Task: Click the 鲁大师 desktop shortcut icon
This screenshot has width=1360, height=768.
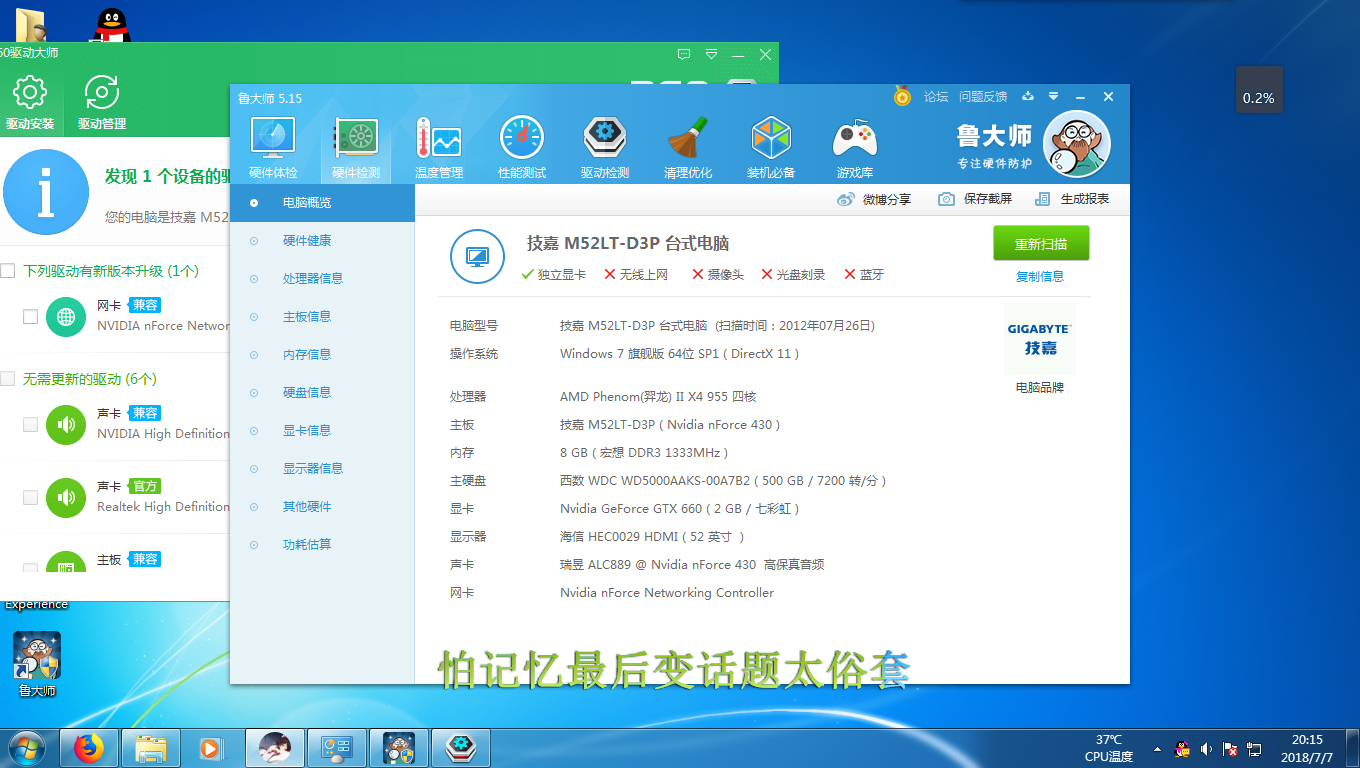Action: point(37,664)
